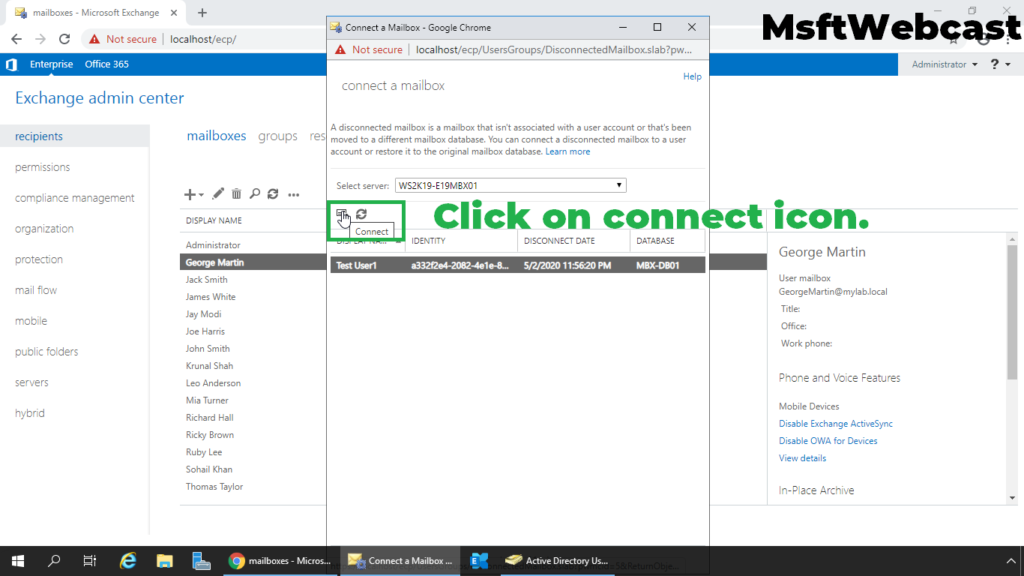This screenshot has height=576, width=1024.
Task: Open the mailboxes tab
Action: [x=216, y=136]
